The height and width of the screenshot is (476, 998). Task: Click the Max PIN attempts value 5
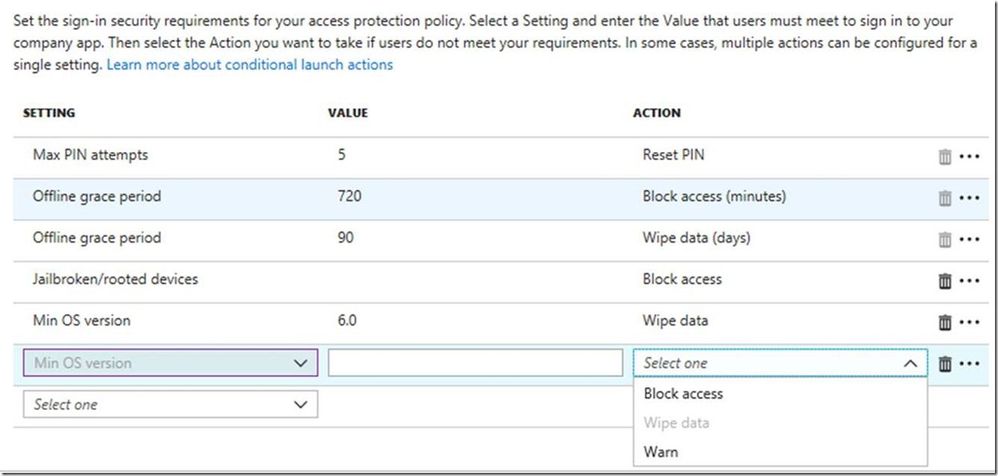(x=343, y=155)
